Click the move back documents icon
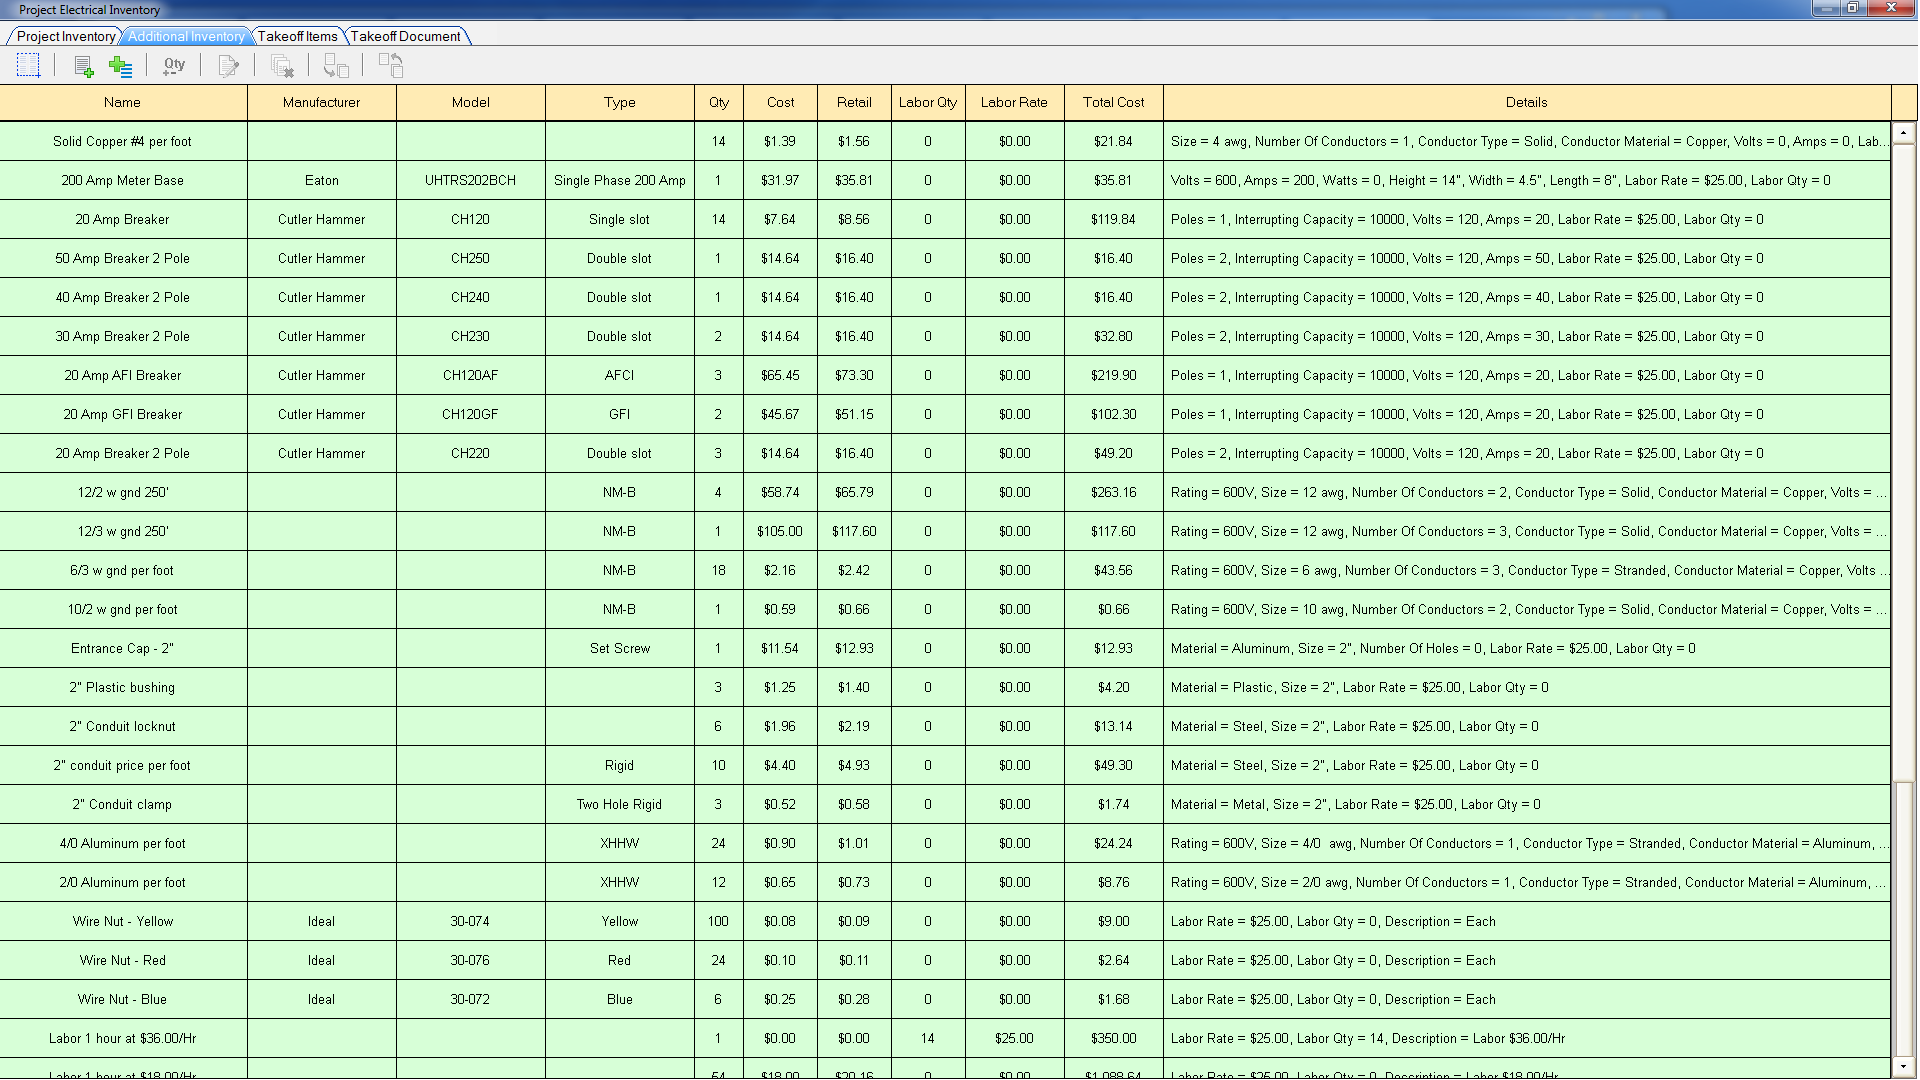This screenshot has height=1080, width=1920. 391,66
